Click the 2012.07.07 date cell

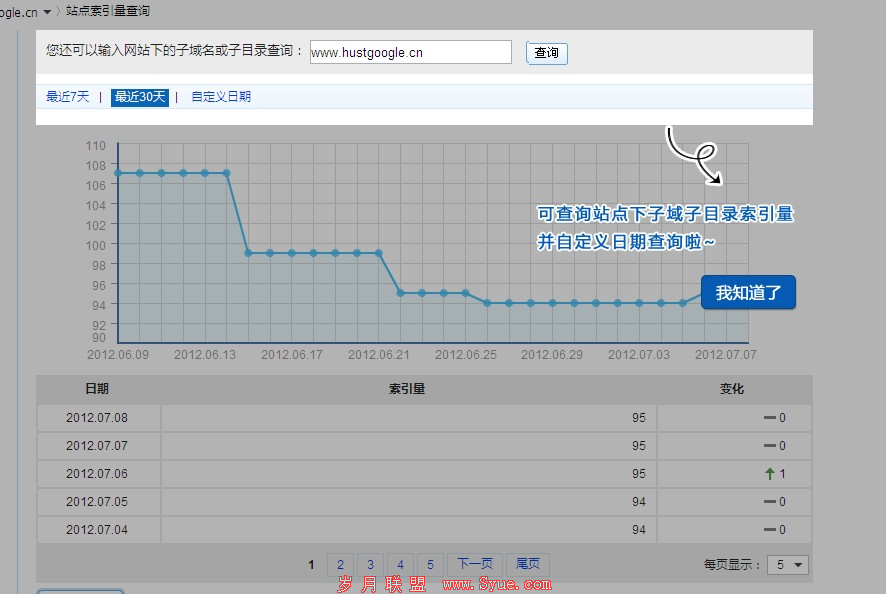coord(97,446)
